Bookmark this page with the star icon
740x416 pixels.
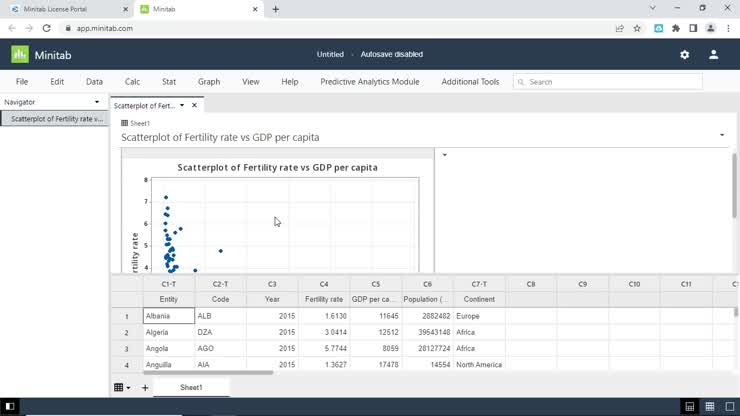[637, 28]
